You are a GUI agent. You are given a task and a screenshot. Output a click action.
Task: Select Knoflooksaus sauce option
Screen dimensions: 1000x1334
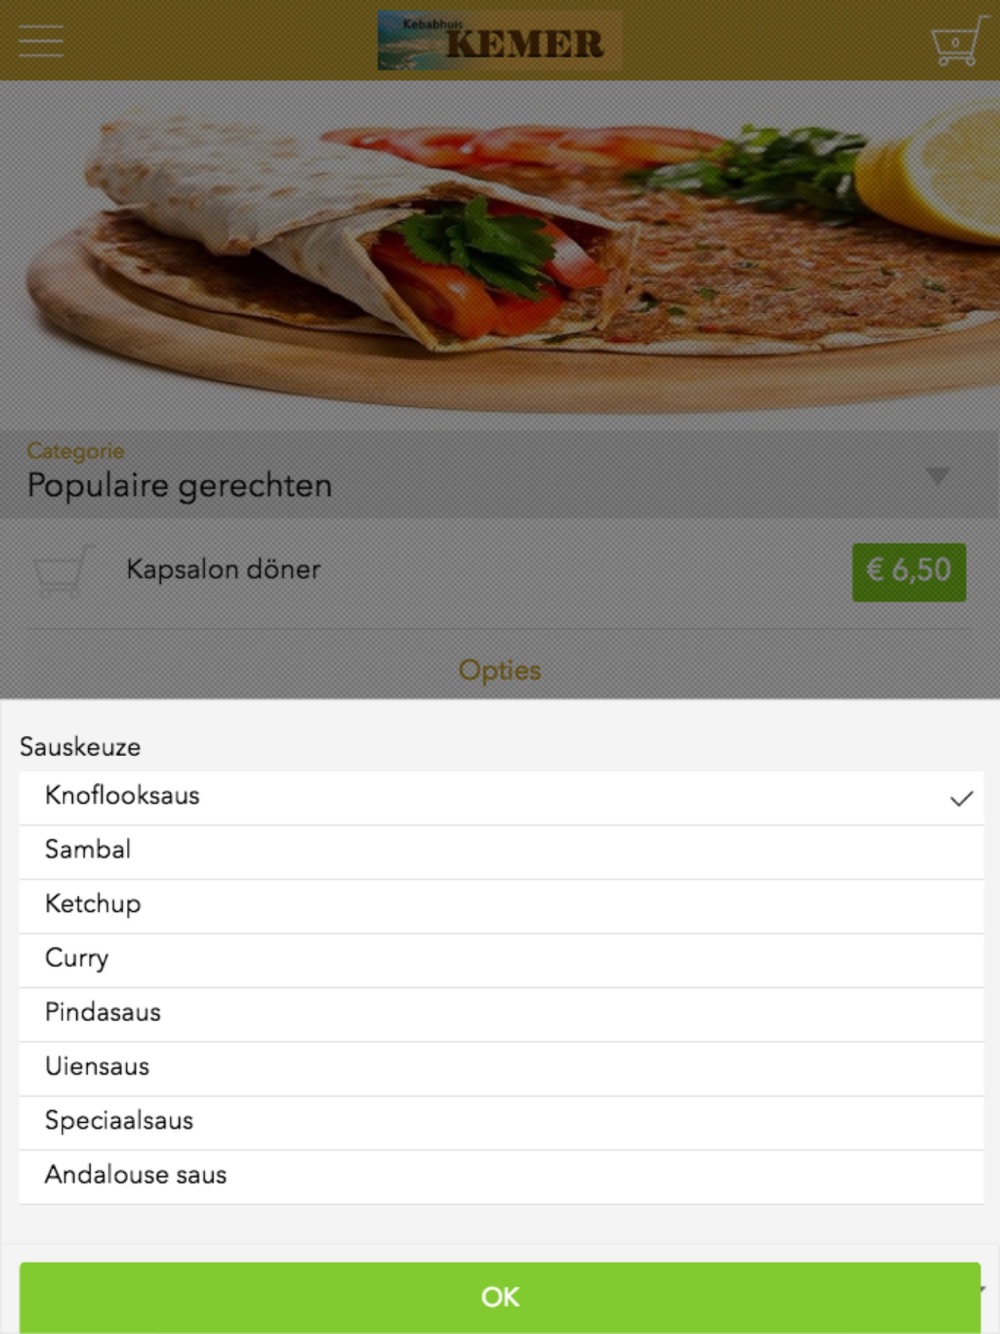point(122,796)
